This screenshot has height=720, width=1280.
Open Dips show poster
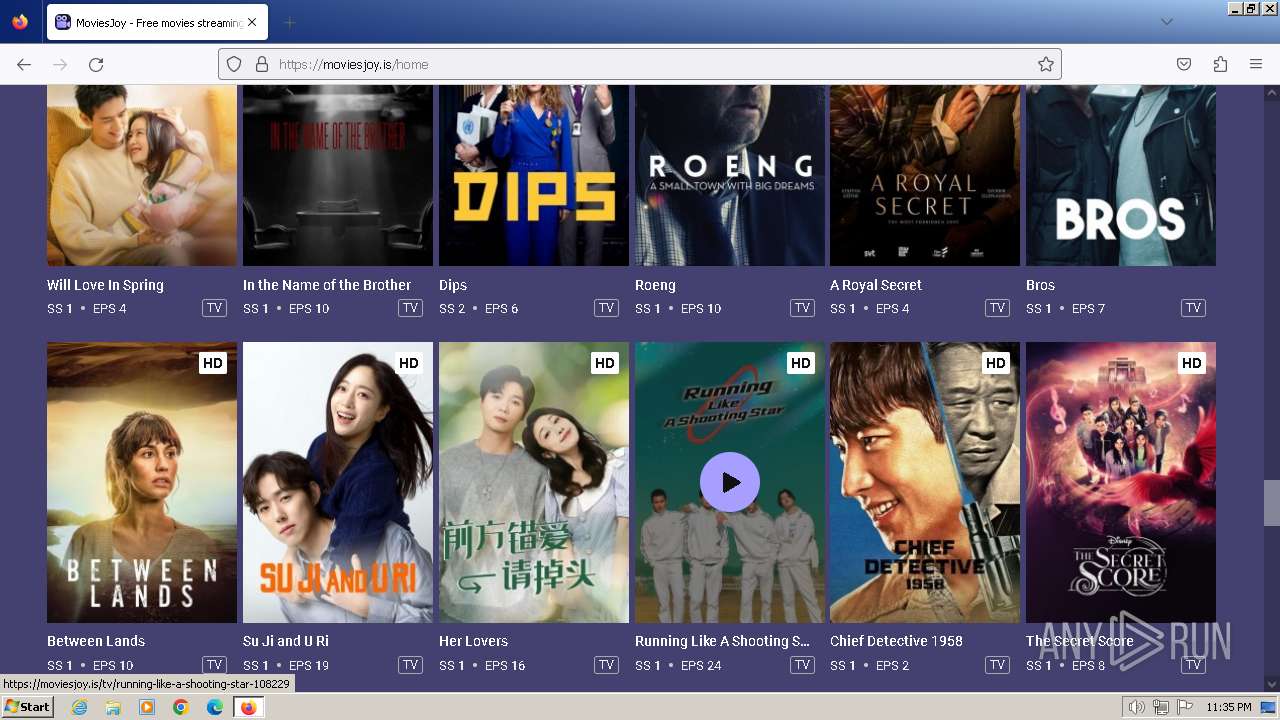(x=534, y=175)
